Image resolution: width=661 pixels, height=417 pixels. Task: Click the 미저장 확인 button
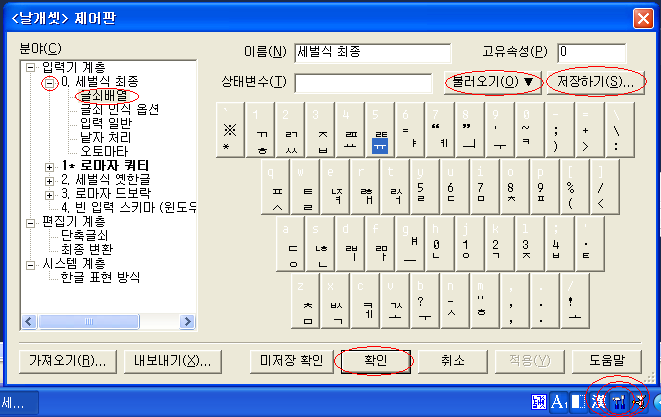(292, 361)
